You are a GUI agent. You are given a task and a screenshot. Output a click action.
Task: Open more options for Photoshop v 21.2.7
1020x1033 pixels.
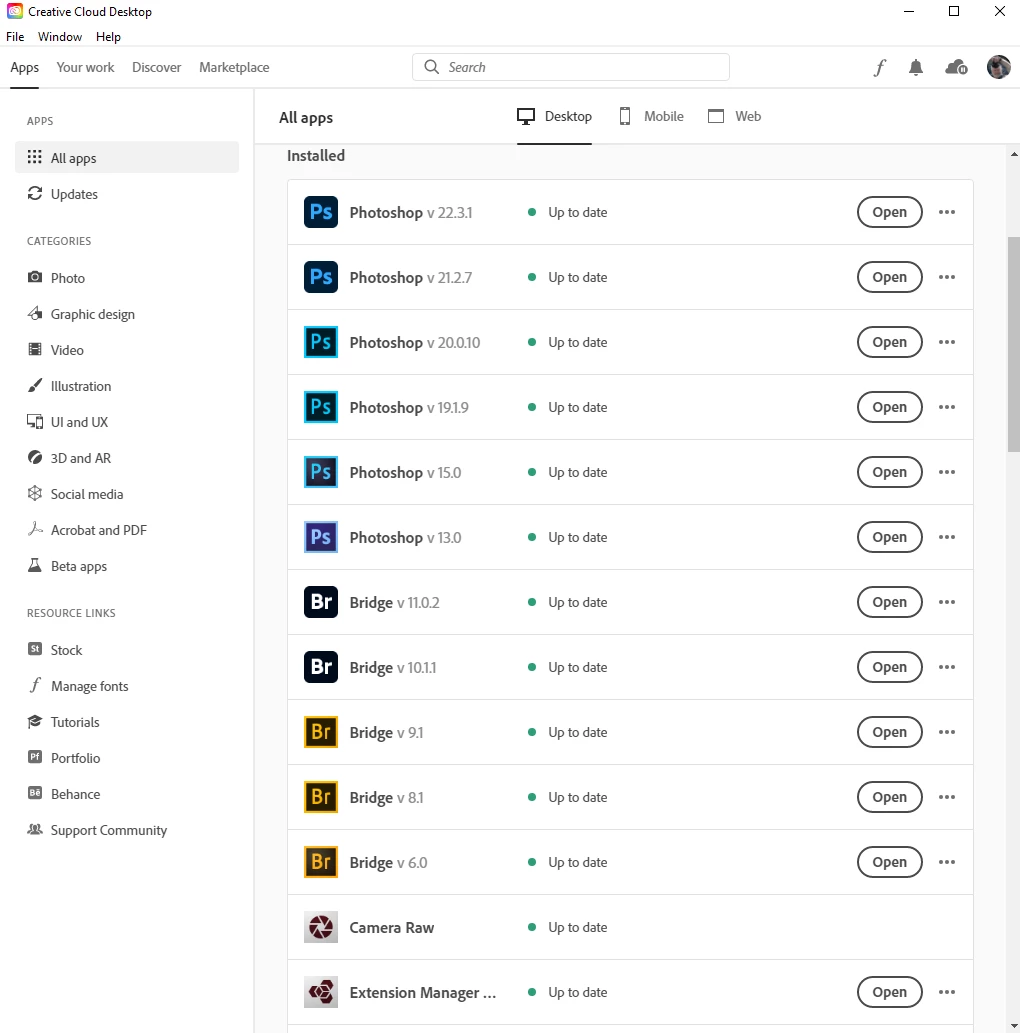click(947, 277)
